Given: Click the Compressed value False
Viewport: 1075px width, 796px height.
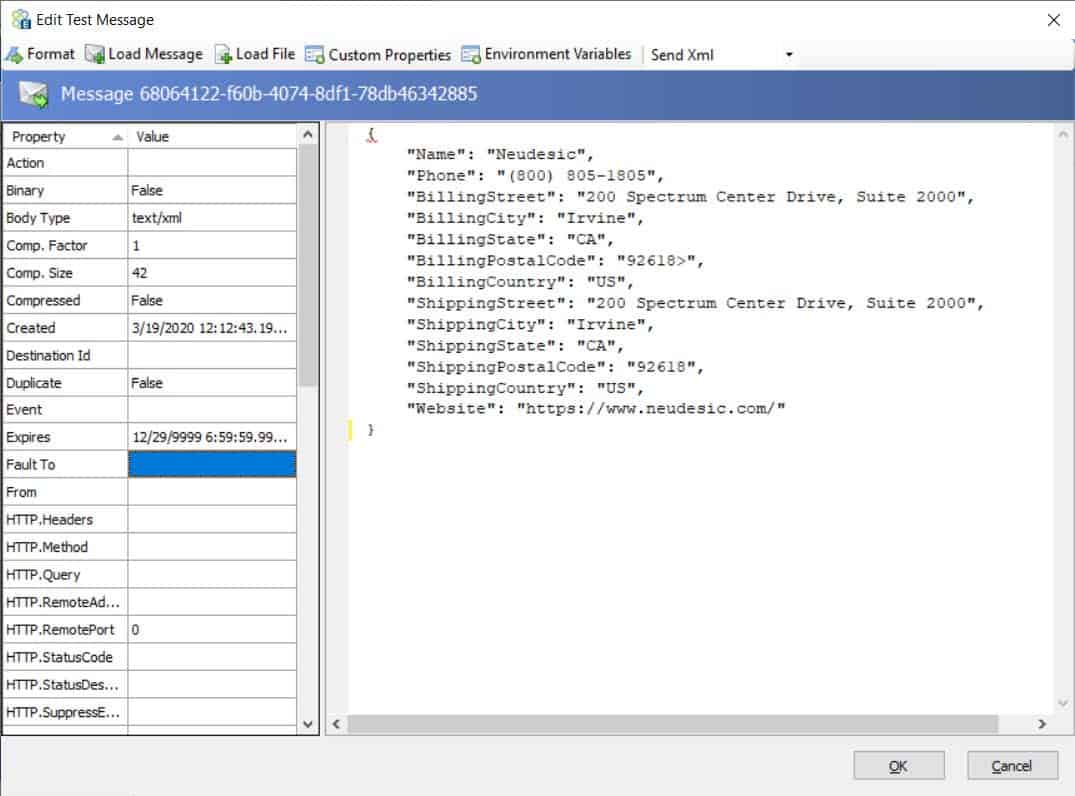Looking at the screenshot, I should [147, 300].
